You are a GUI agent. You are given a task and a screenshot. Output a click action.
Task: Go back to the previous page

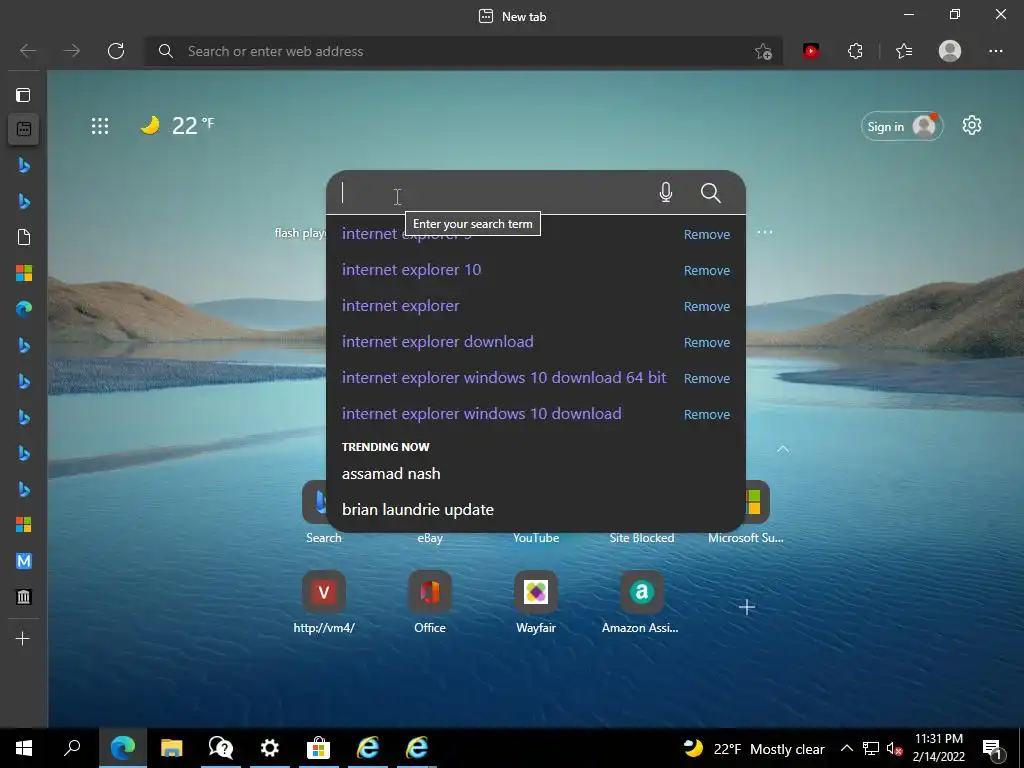point(28,51)
